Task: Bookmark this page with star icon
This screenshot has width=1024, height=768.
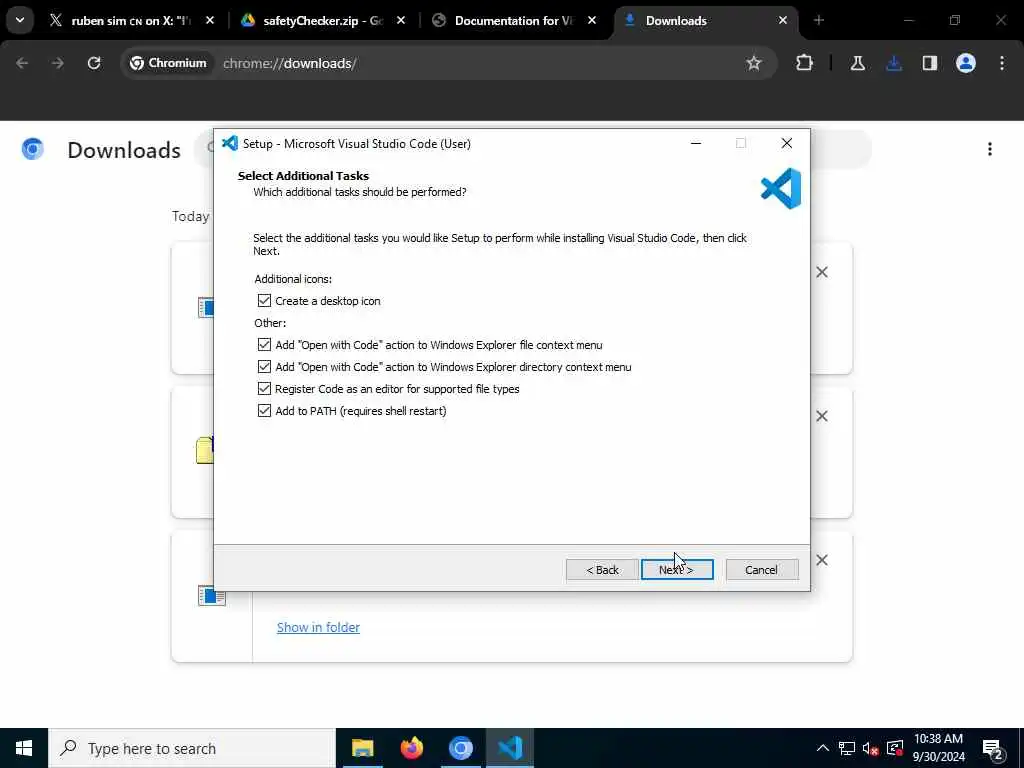Action: pyautogui.click(x=754, y=63)
